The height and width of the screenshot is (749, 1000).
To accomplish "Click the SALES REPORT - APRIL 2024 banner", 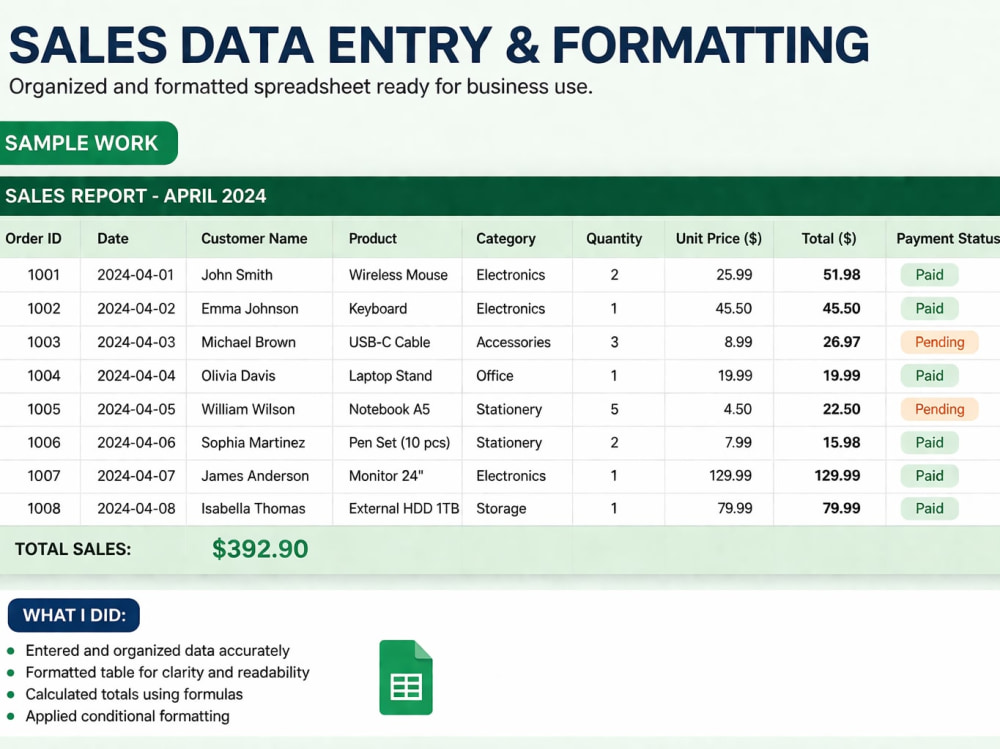I will click(500, 196).
